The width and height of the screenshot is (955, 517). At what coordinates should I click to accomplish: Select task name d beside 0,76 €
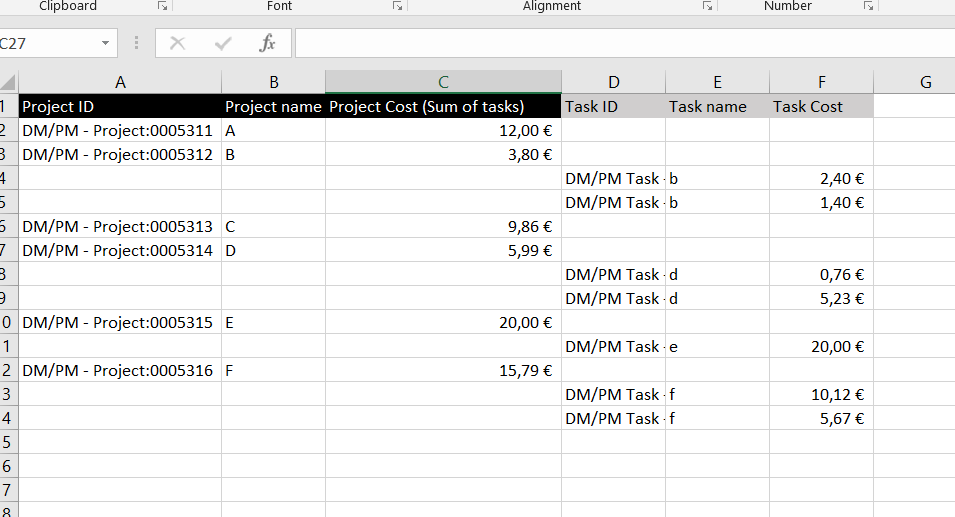point(717,274)
